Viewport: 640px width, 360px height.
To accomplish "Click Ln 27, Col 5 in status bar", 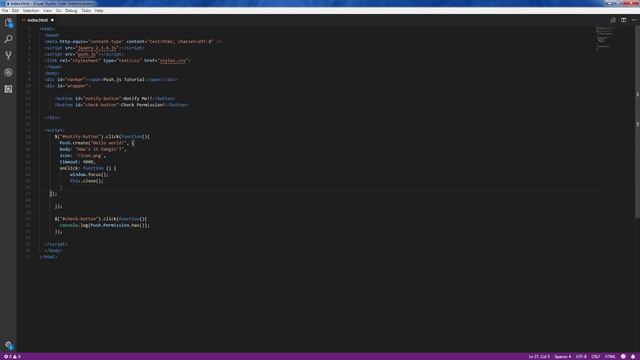I will click(539, 356).
